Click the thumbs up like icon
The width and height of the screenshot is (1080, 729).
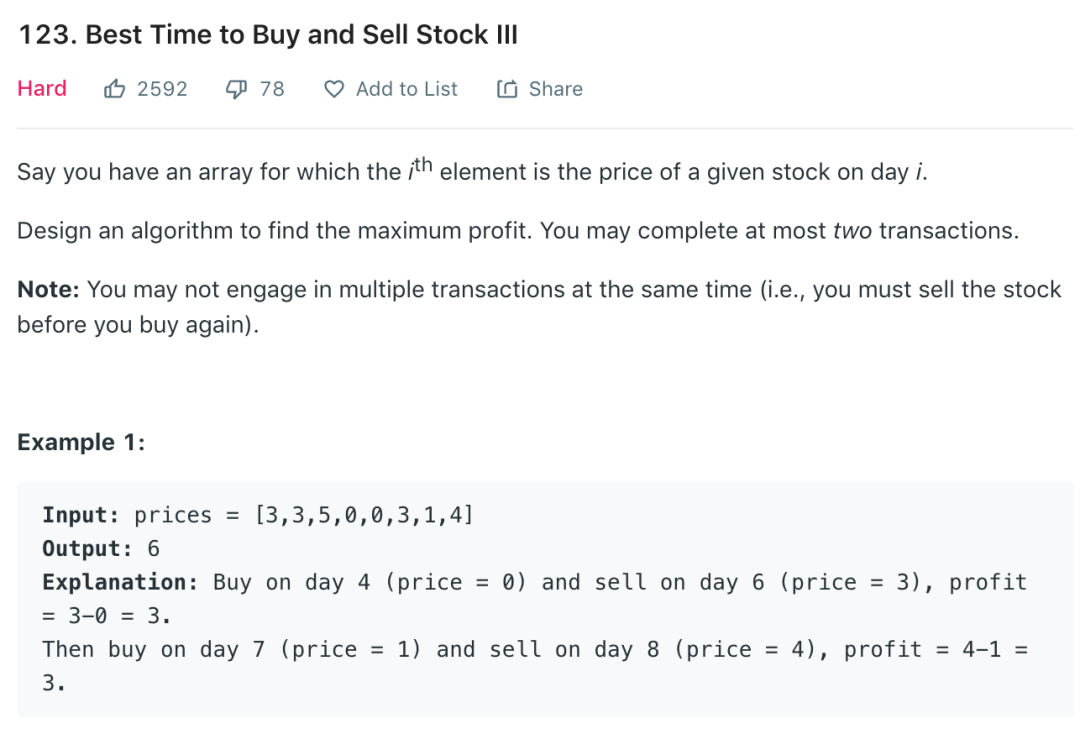point(114,89)
